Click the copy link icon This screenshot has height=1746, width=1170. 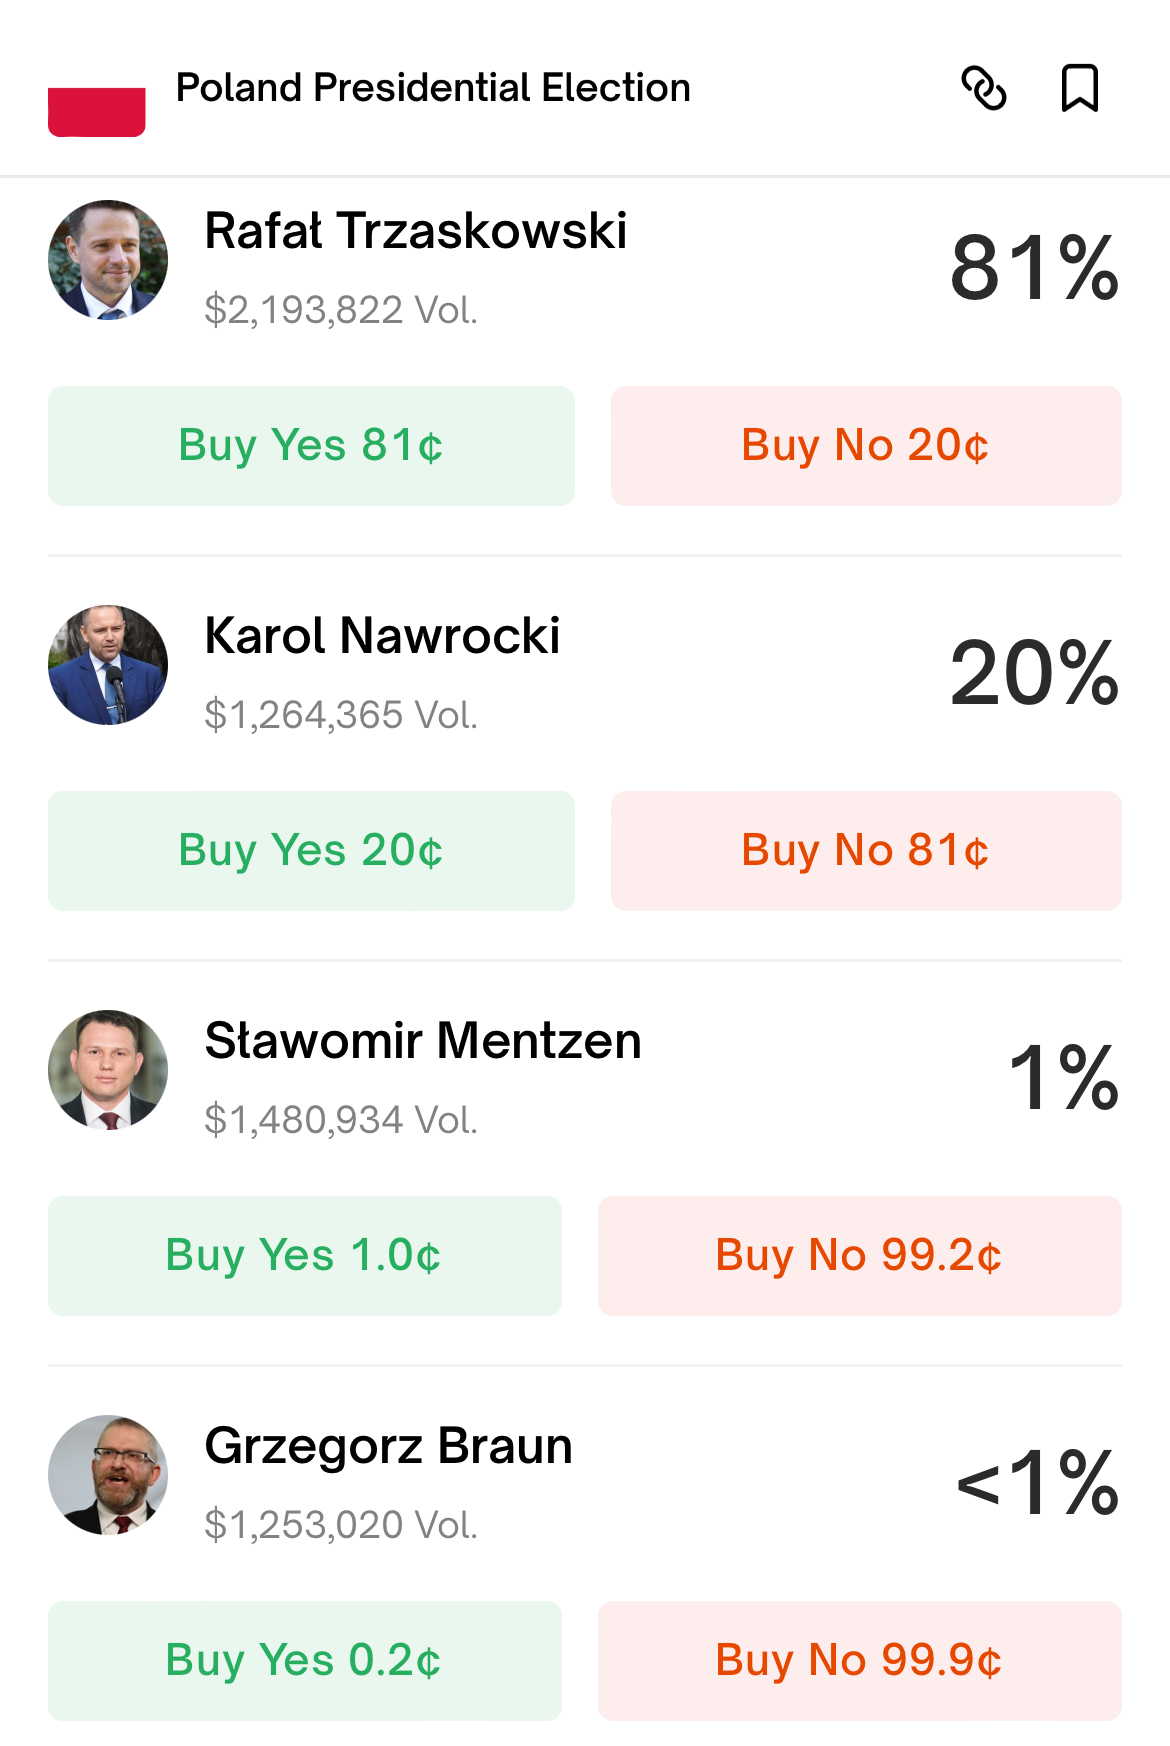[983, 88]
